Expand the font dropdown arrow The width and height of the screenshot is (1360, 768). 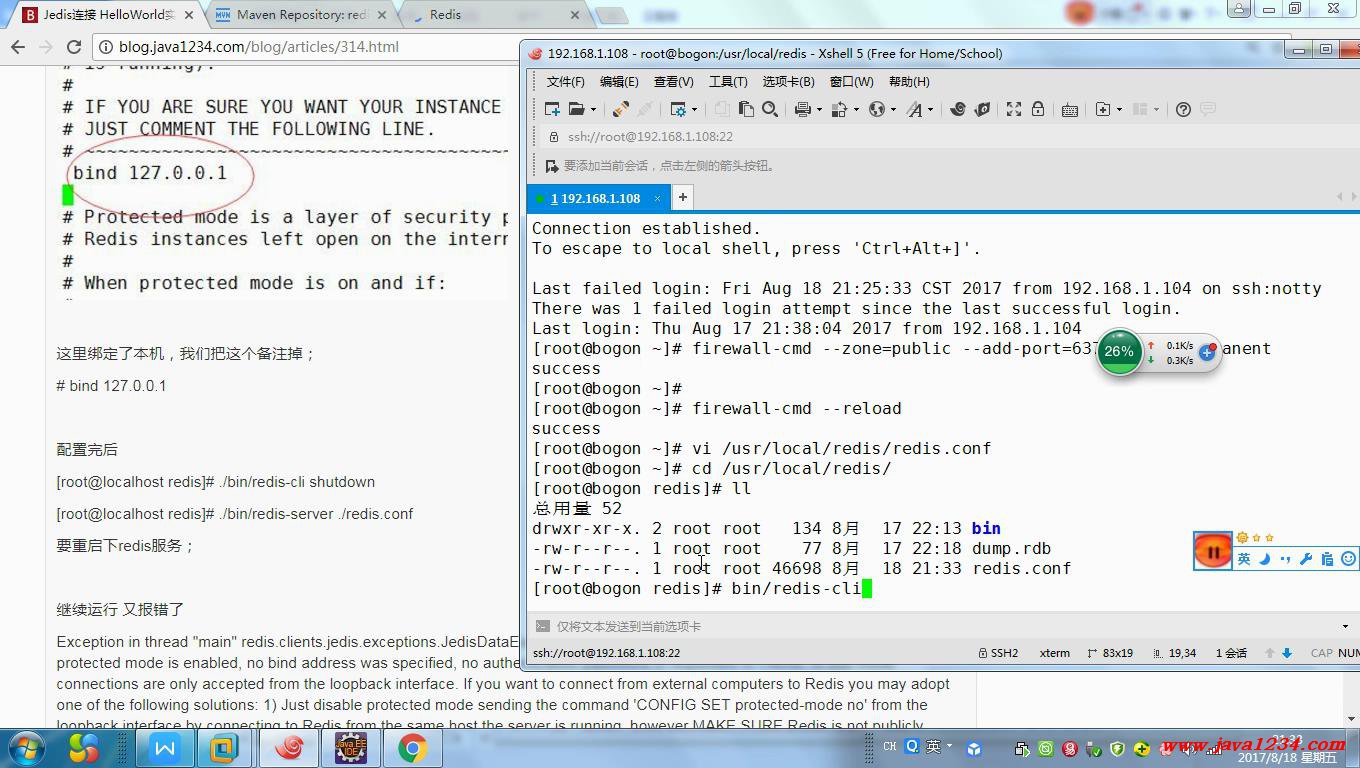[931, 110]
